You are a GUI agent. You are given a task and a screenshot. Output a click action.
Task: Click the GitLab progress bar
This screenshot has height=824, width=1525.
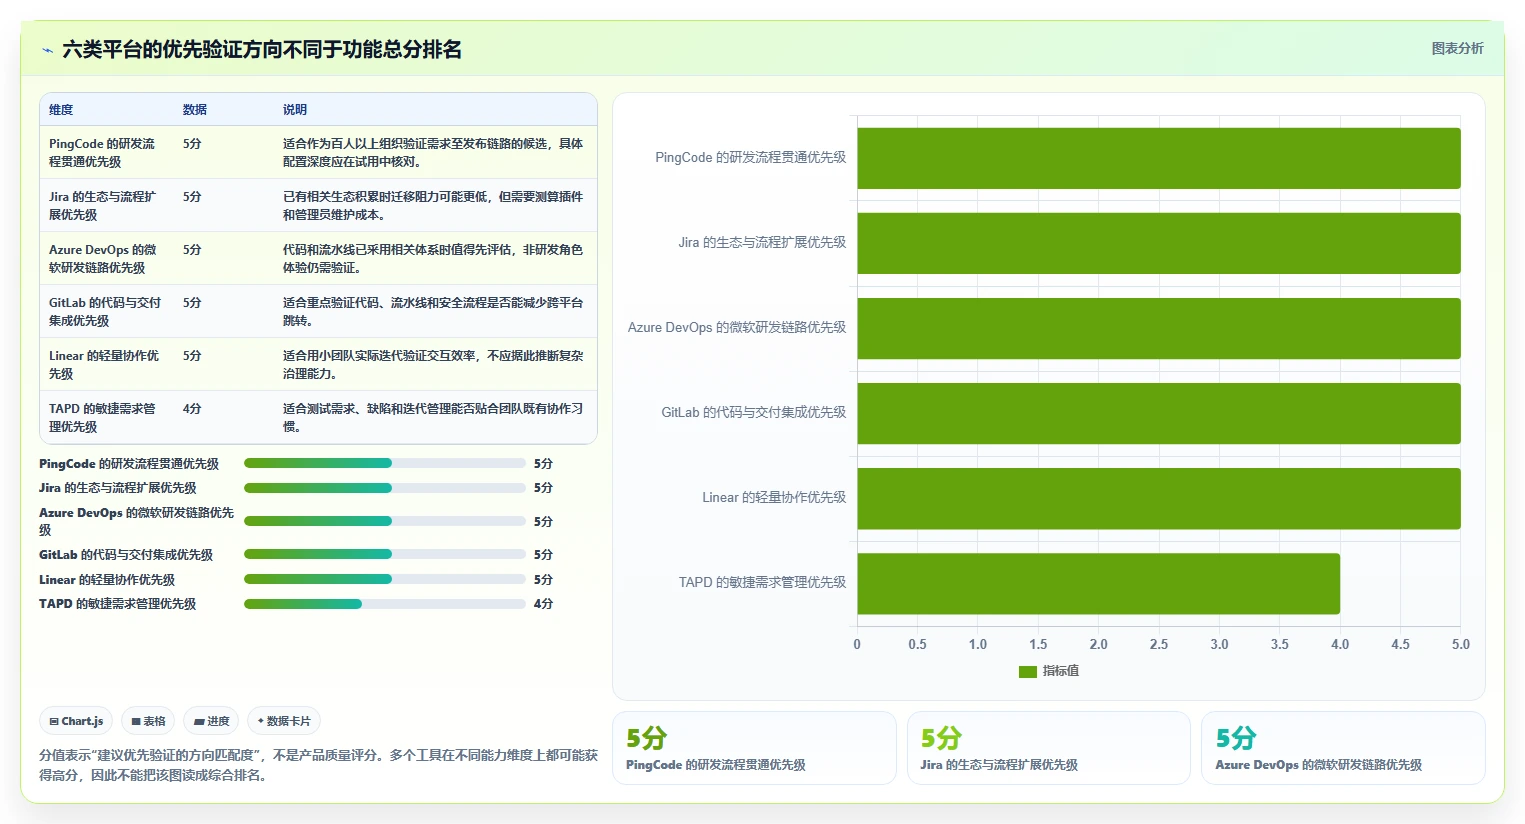click(385, 554)
